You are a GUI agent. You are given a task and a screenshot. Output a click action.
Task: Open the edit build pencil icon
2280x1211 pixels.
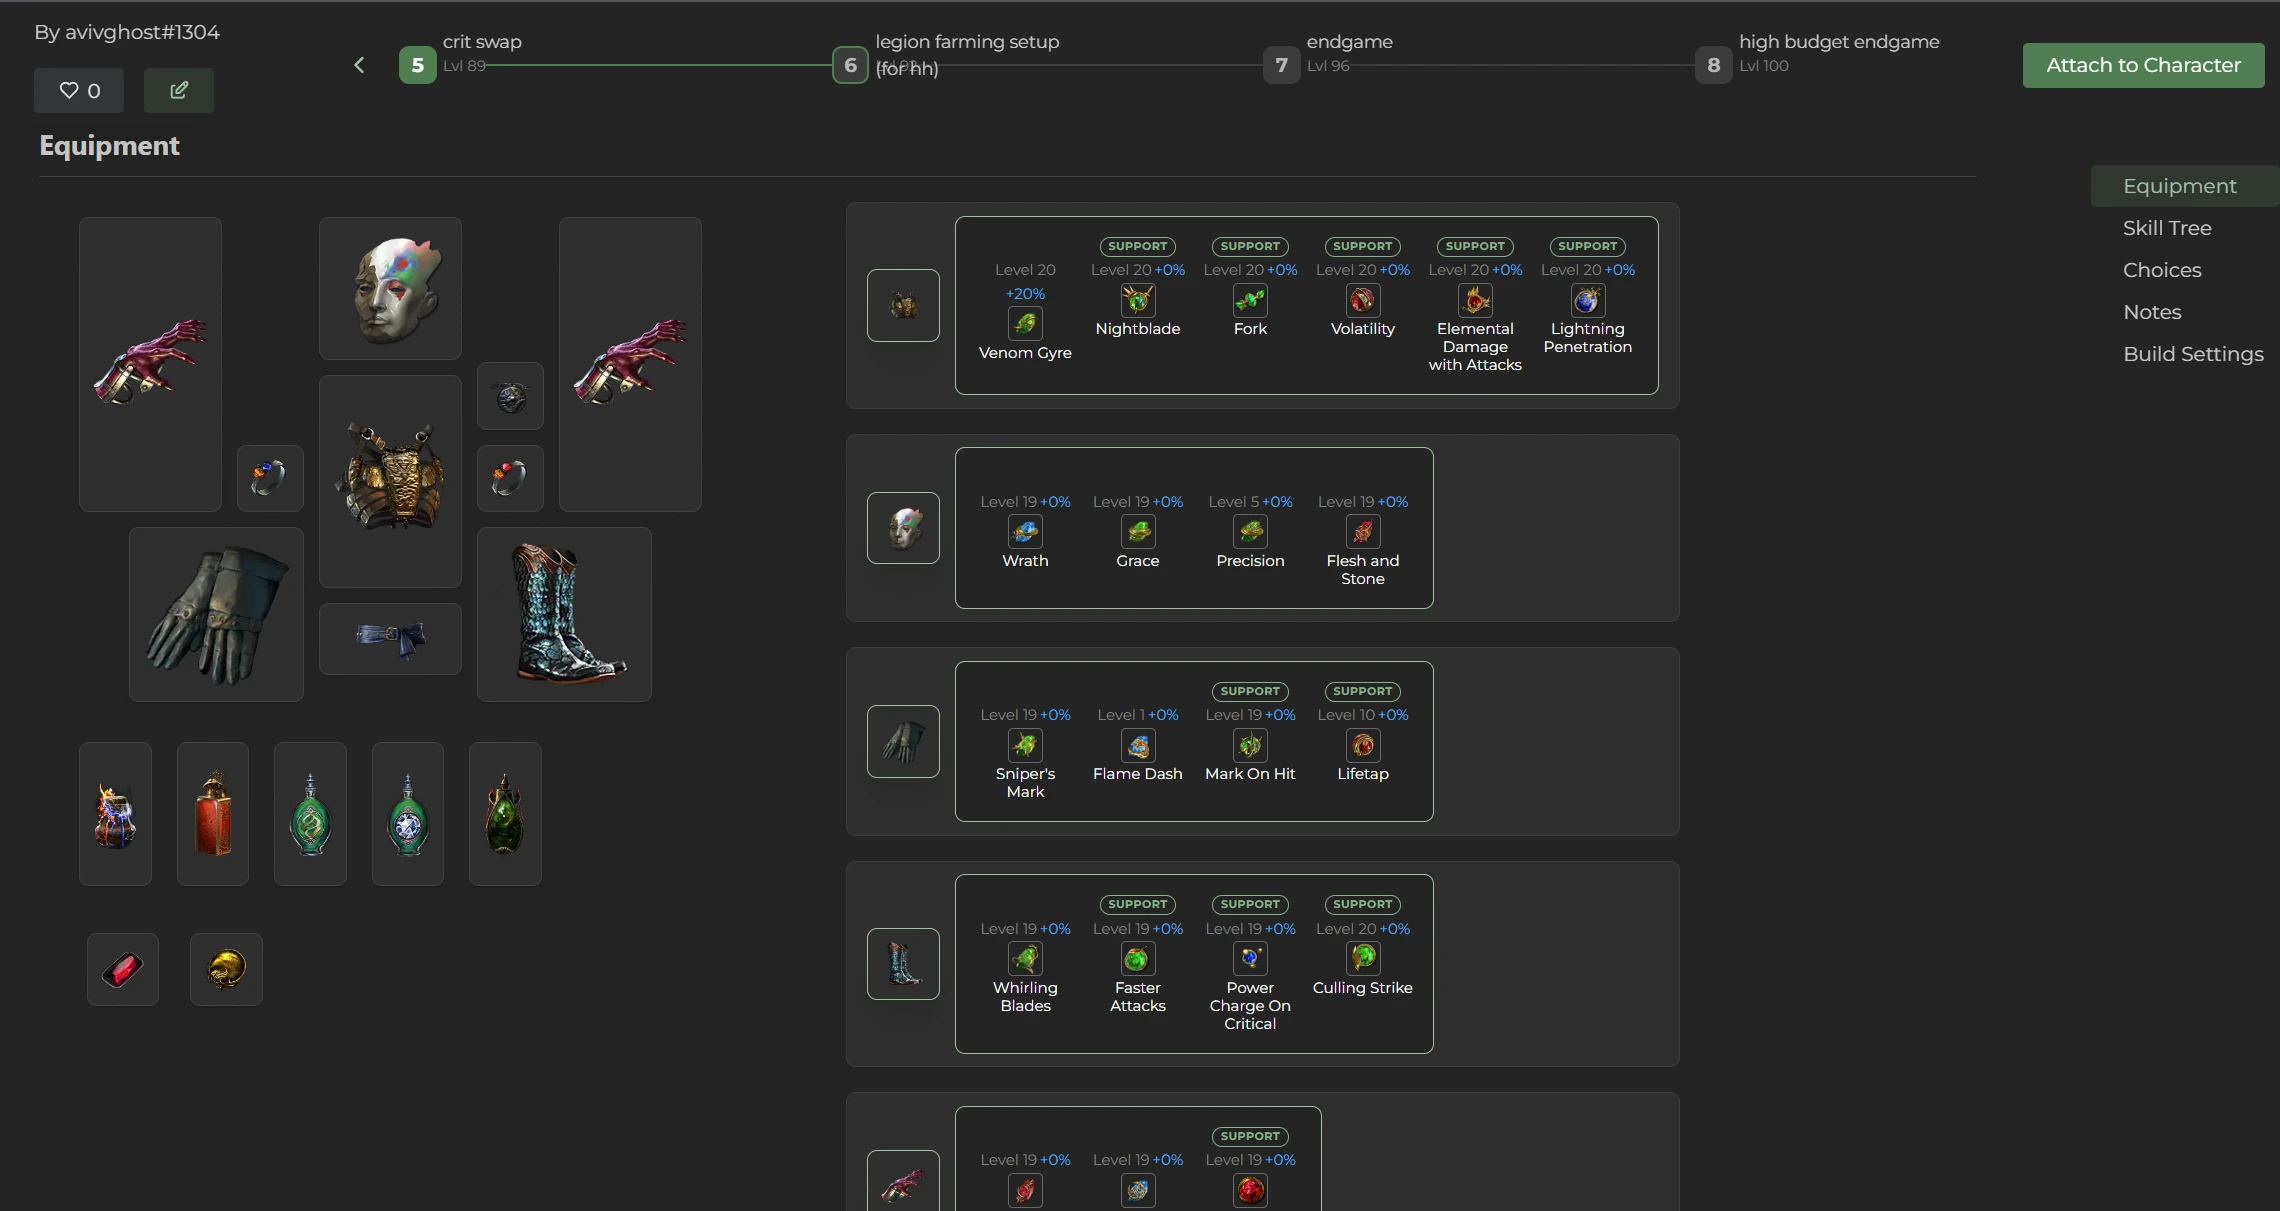click(179, 90)
